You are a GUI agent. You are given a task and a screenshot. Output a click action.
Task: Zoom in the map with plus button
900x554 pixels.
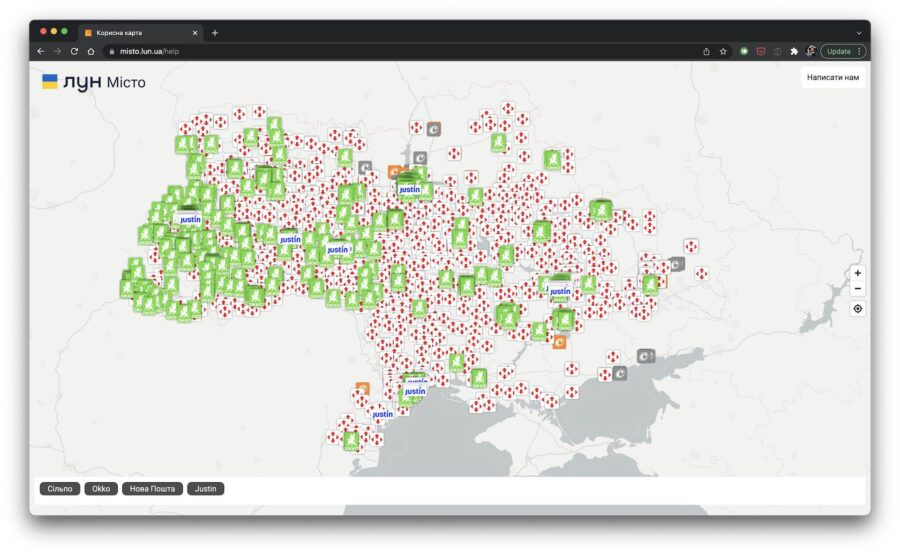858,273
